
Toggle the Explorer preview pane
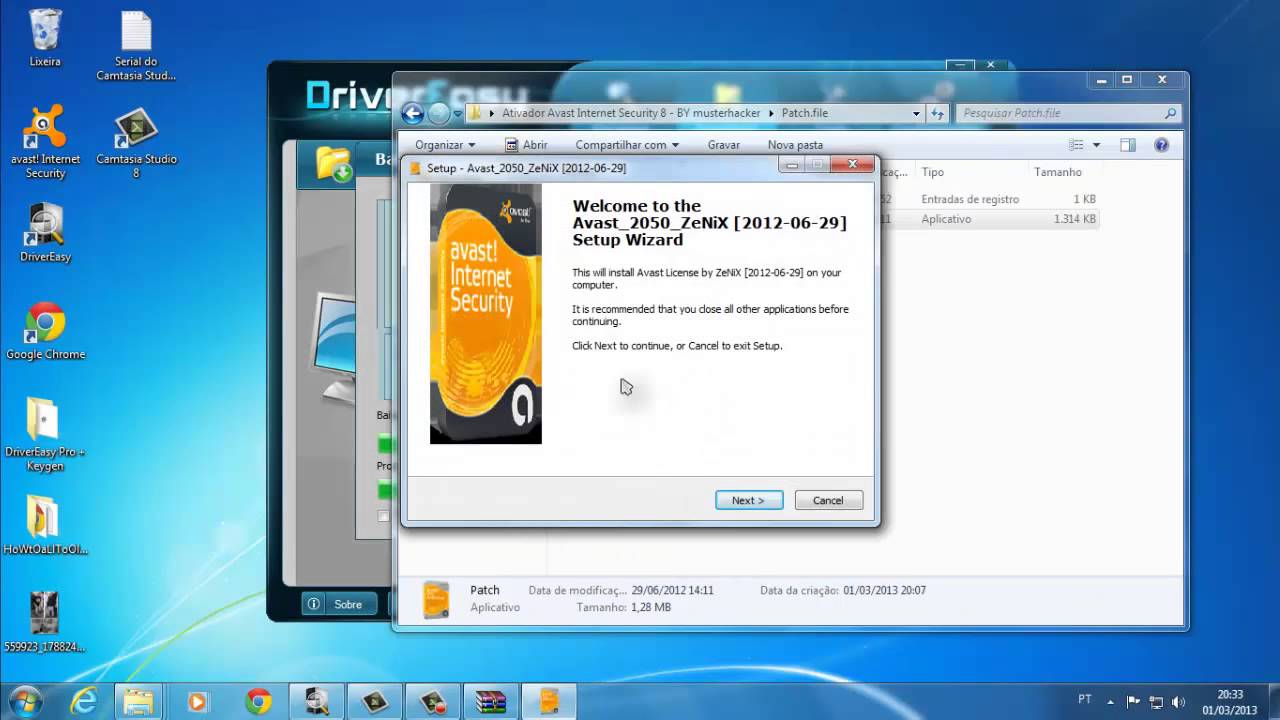coord(1128,145)
